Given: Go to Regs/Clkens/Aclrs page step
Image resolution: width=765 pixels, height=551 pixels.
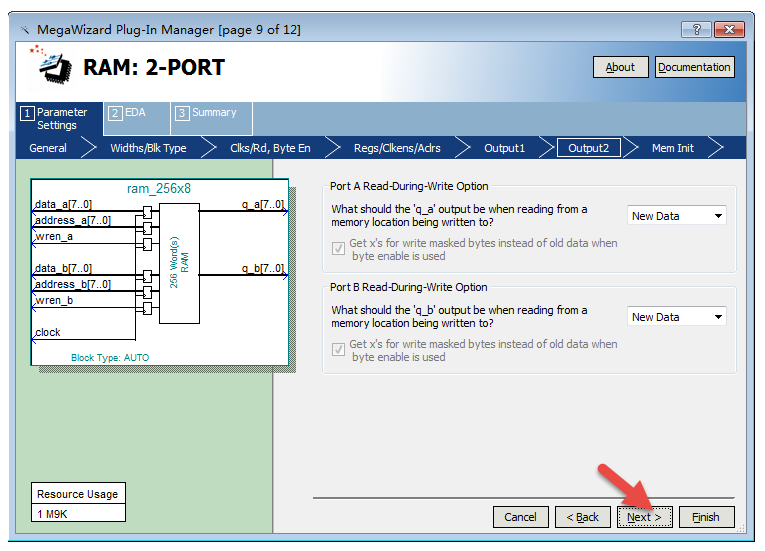Looking at the screenshot, I should (397, 148).
